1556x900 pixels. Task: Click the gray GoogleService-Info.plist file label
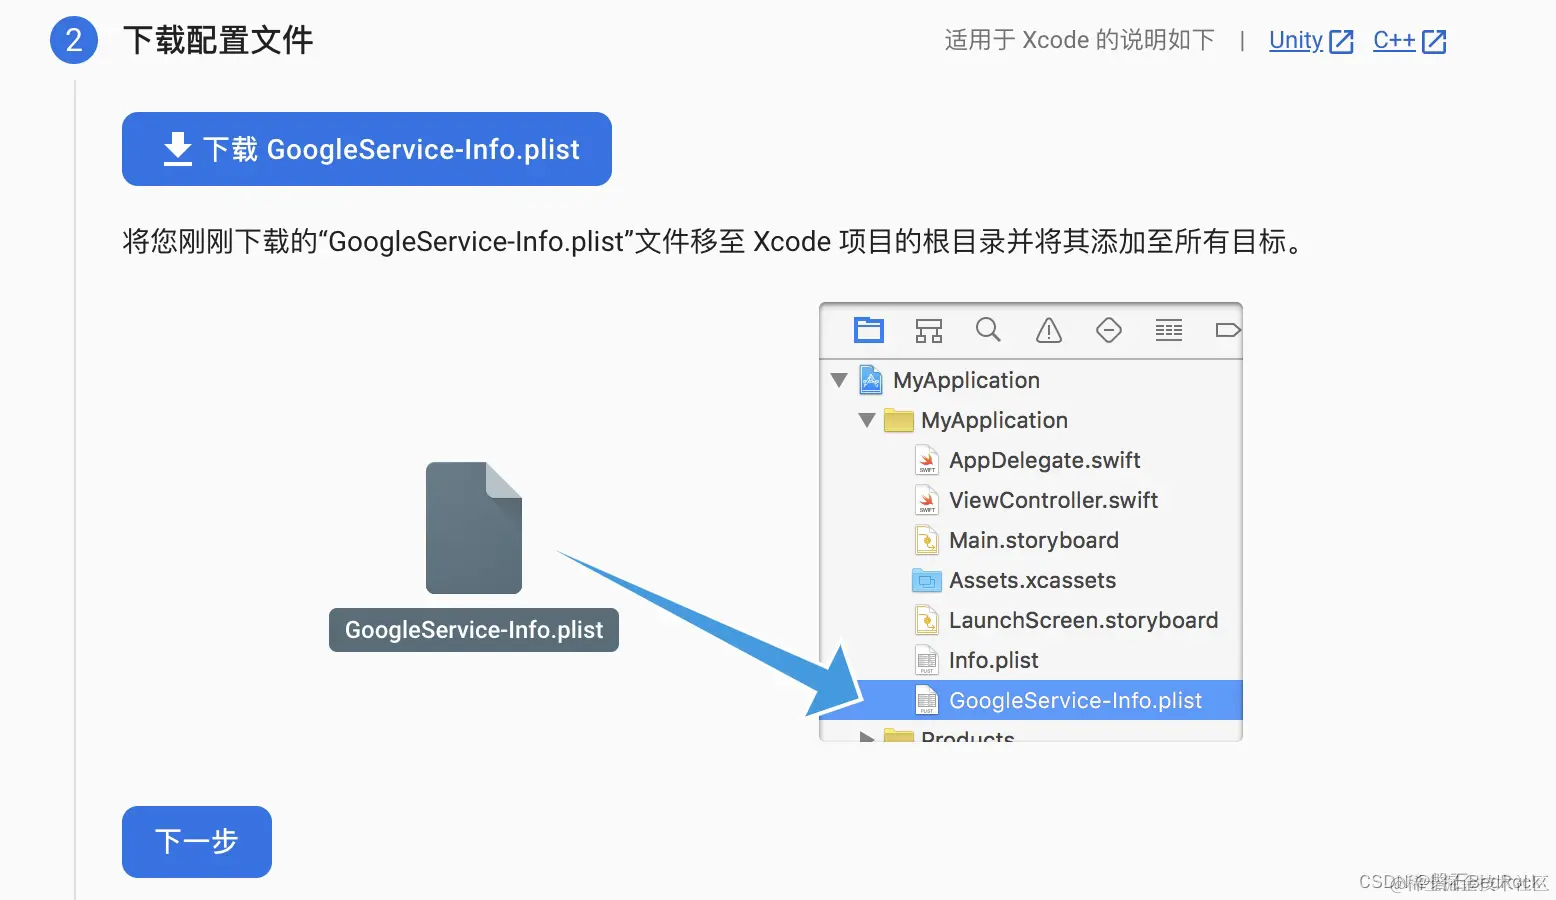(474, 630)
